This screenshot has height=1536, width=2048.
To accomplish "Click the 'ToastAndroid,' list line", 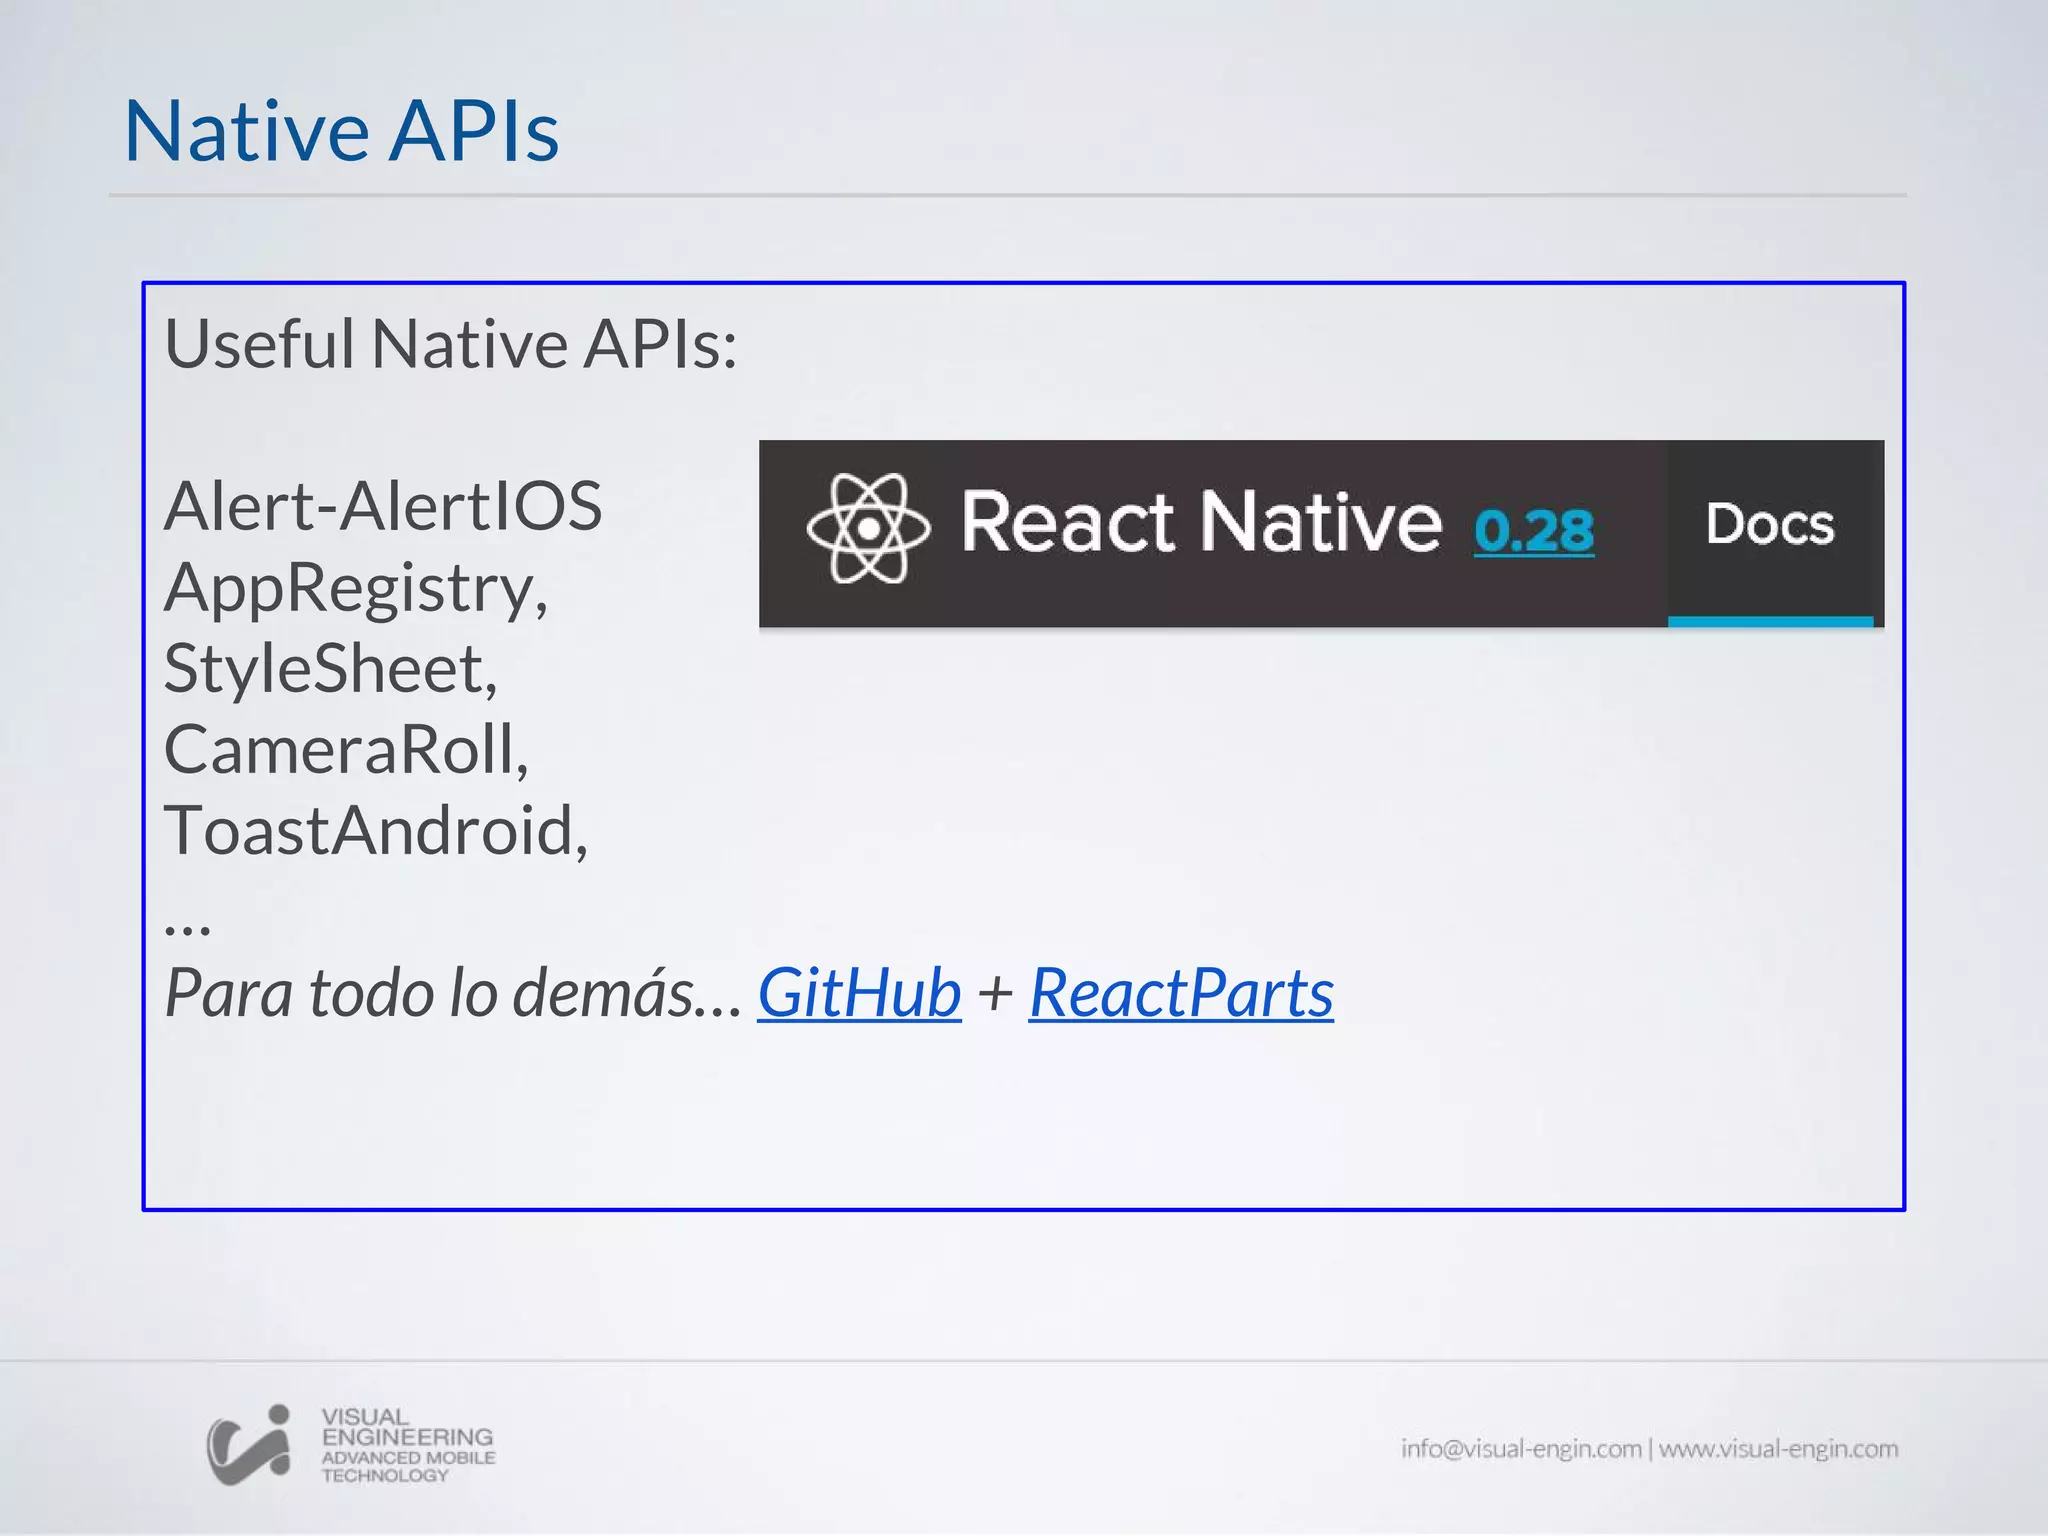I will [x=376, y=830].
